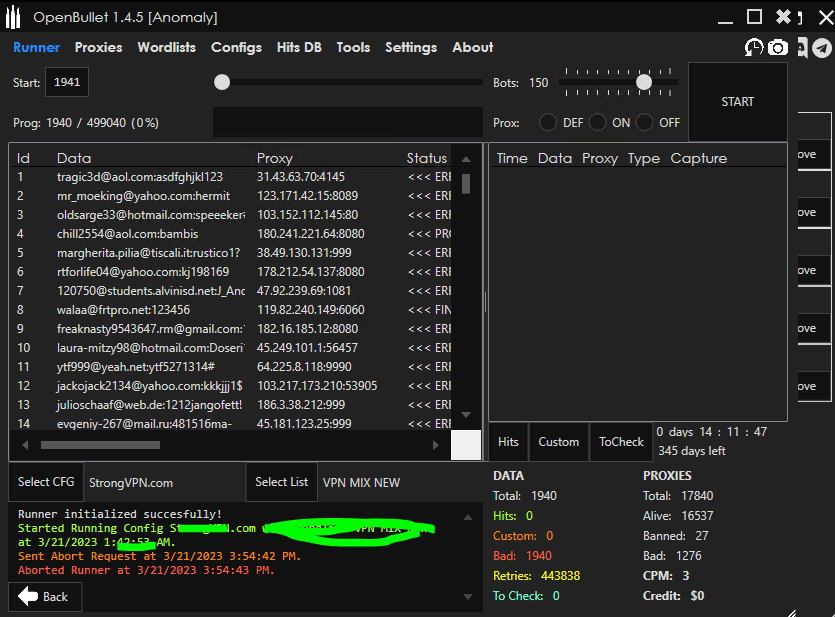Open the Telegram paper-plane icon
835x617 pixels.
[821, 48]
